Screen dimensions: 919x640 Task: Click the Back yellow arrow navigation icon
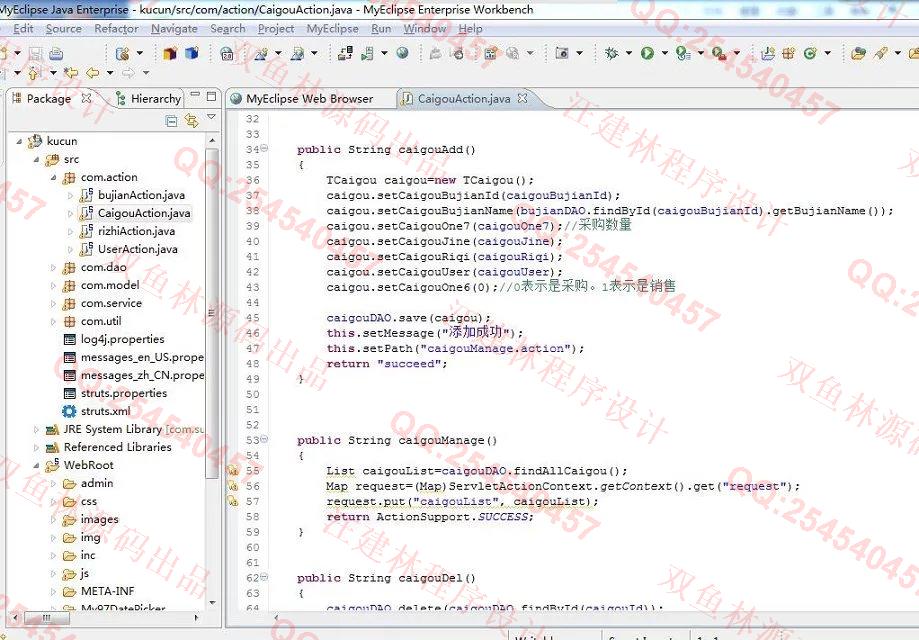point(93,73)
